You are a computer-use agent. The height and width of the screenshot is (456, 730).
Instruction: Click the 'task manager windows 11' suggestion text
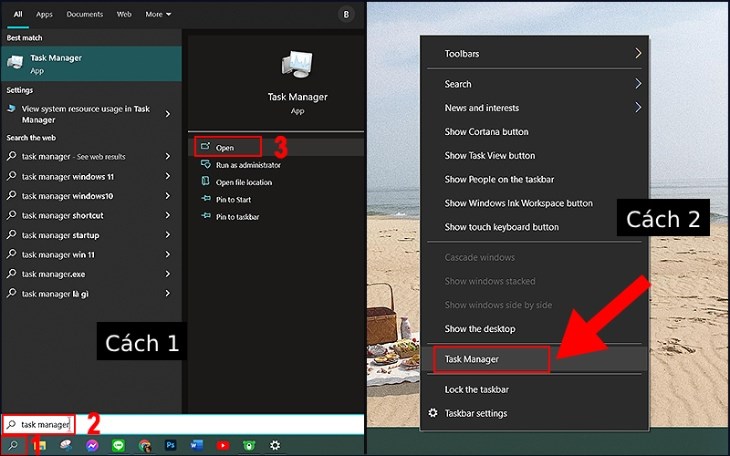pos(68,177)
